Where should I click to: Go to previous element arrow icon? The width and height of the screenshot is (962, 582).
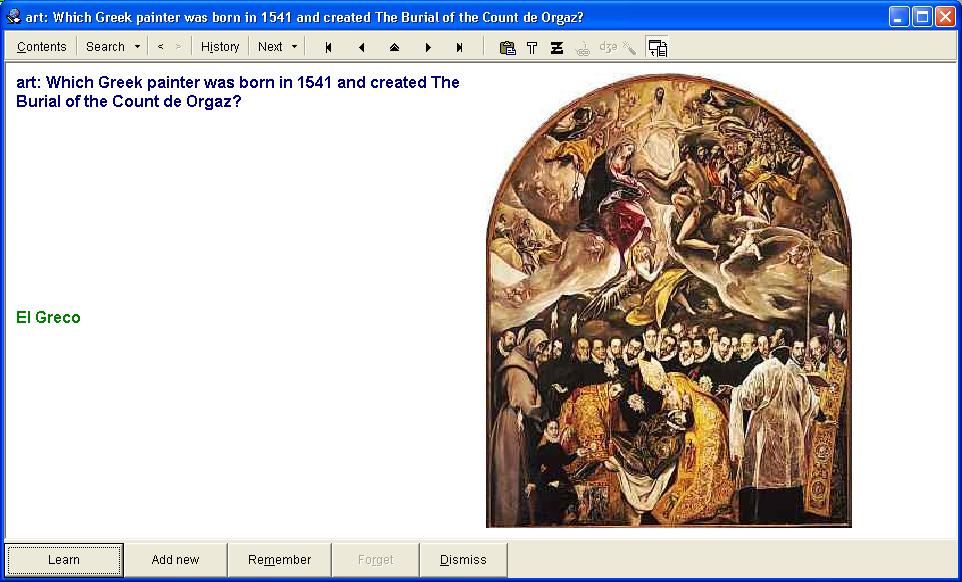click(x=361, y=47)
